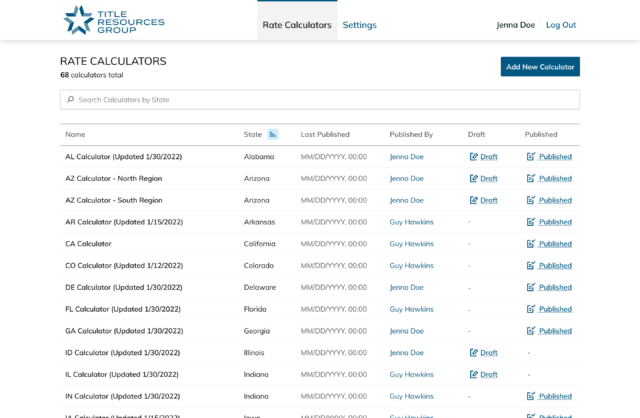Screen dimensions: 640x418
Task: Open the Rate Calculators tab
Action: tap(297, 25)
